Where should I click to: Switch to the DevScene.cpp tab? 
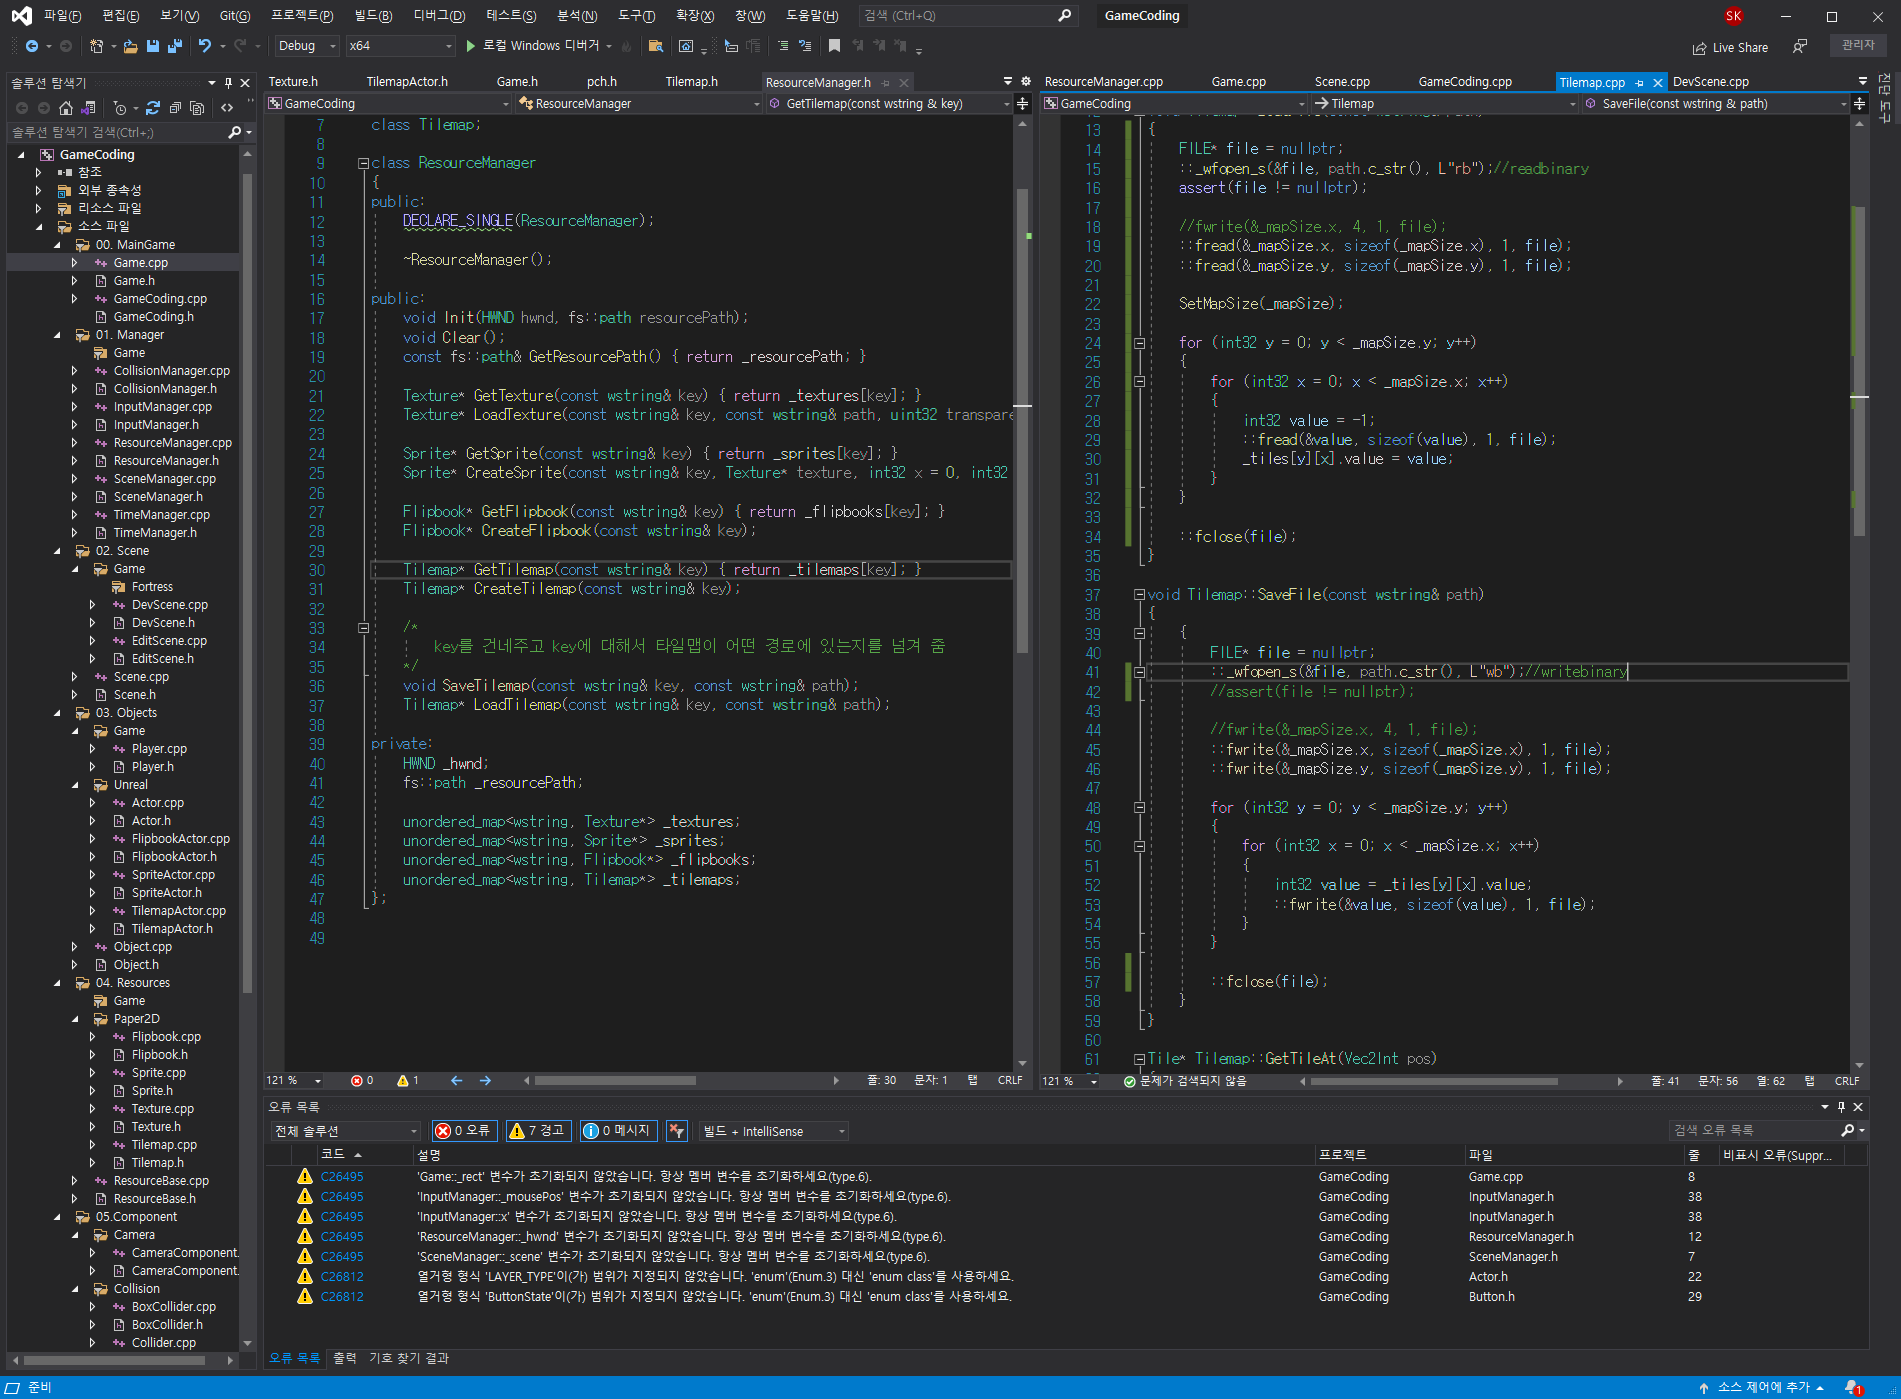pyautogui.click(x=1710, y=82)
